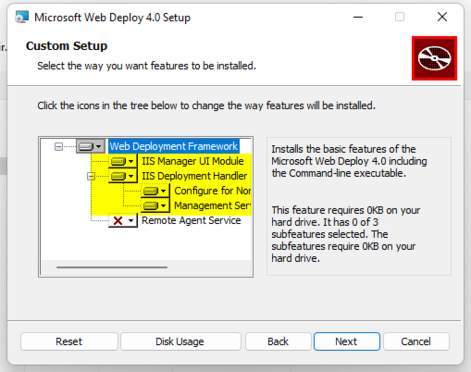Click the feature tree horizontal scrollbar
The height and width of the screenshot is (372, 471).
coord(112,267)
